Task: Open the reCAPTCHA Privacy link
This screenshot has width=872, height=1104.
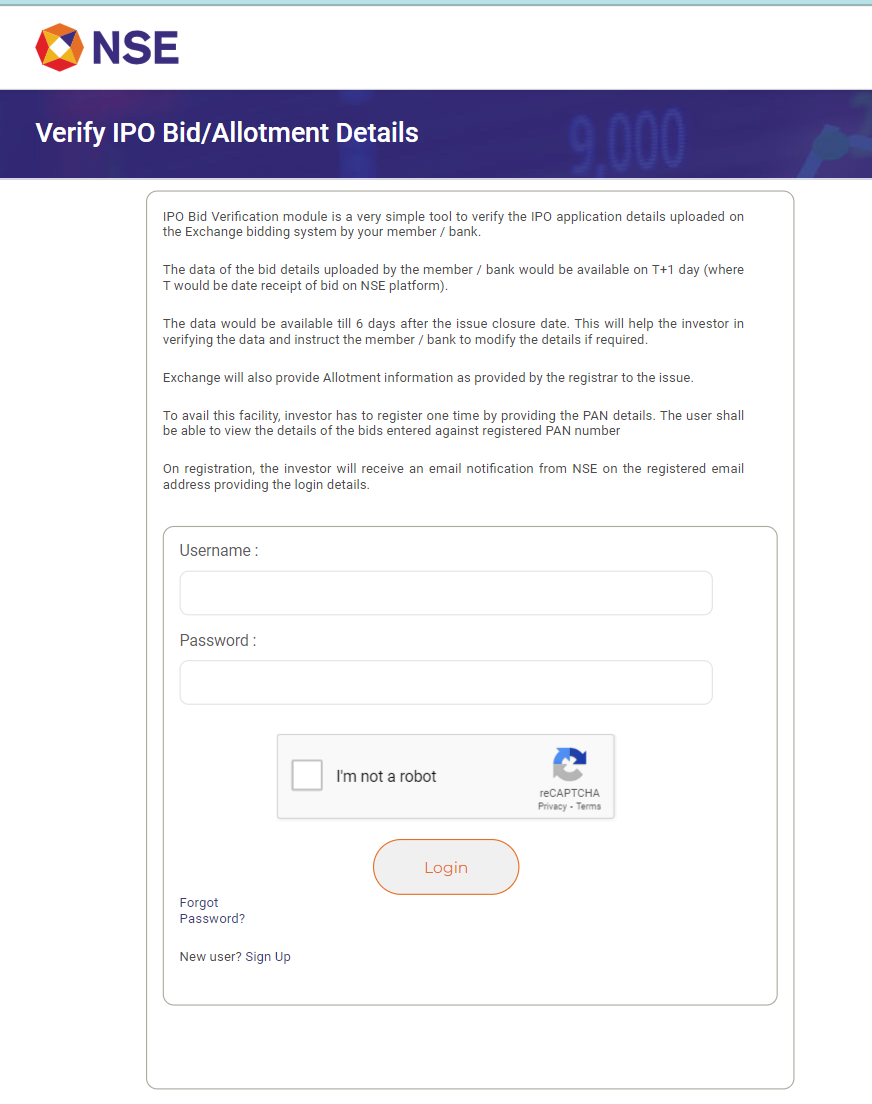Action: (x=552, y=806)
